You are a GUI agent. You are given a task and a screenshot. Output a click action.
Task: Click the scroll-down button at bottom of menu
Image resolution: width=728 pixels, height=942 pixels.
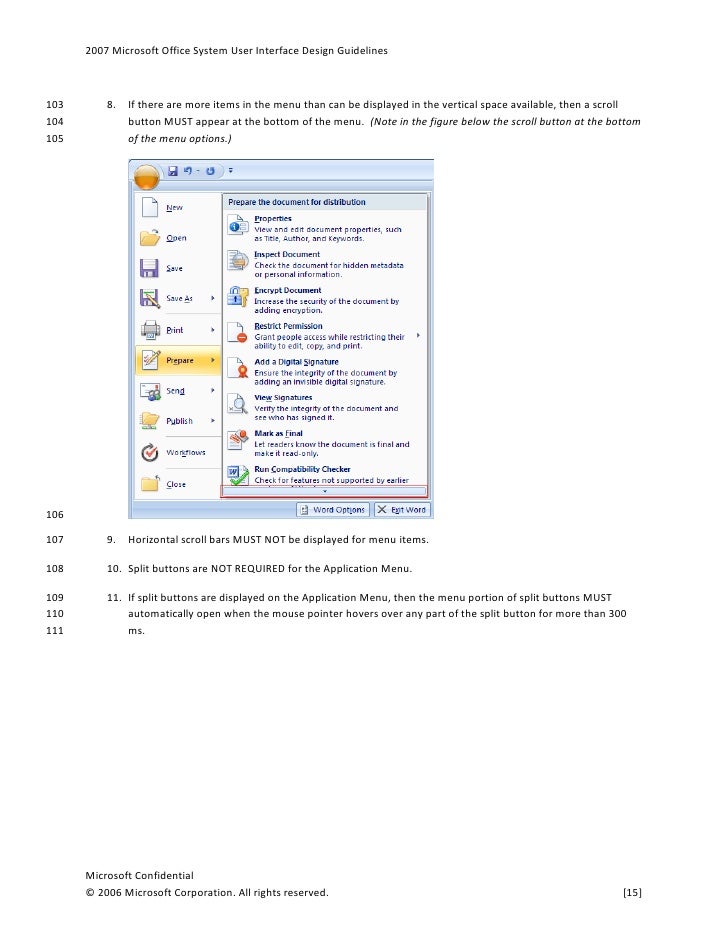coord(324,491)
